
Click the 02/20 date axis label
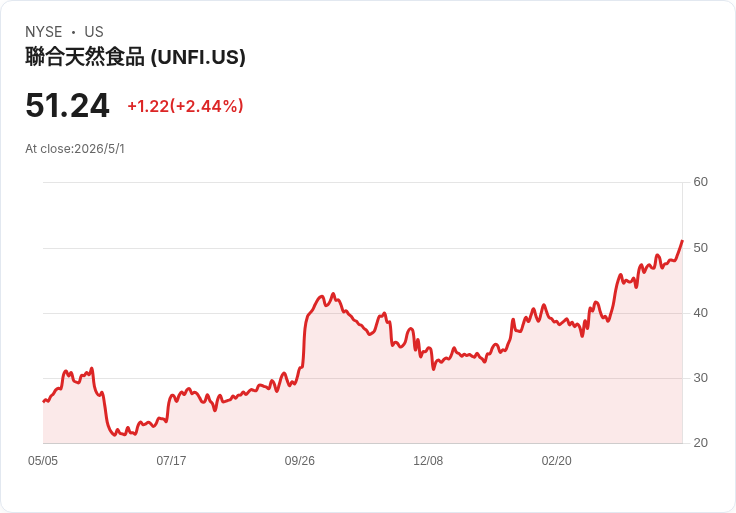point(556,460)
